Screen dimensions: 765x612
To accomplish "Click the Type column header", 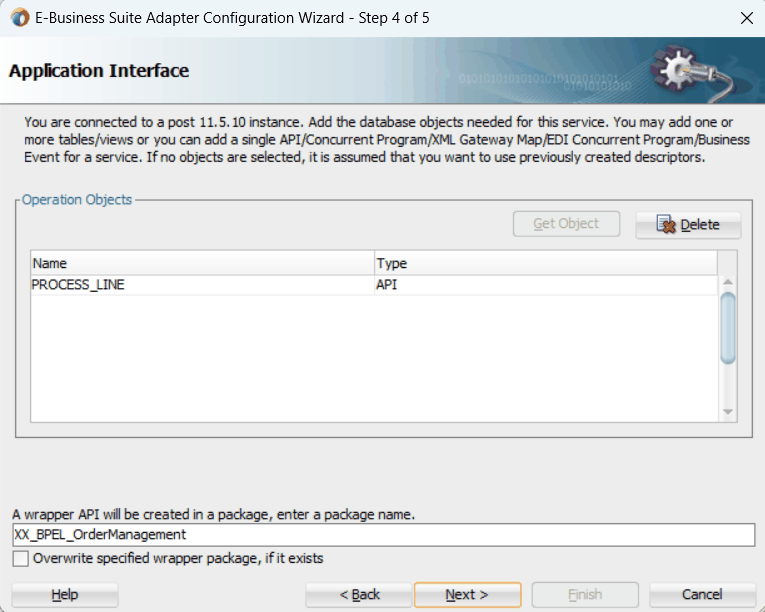I will pos(545,264).
